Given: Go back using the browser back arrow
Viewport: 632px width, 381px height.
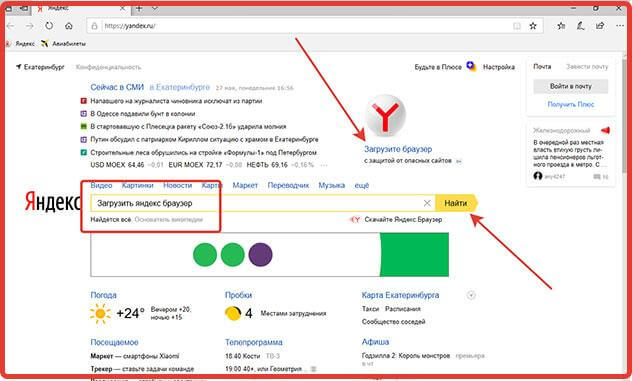Looking at the screenshot, I should point(10,26).
